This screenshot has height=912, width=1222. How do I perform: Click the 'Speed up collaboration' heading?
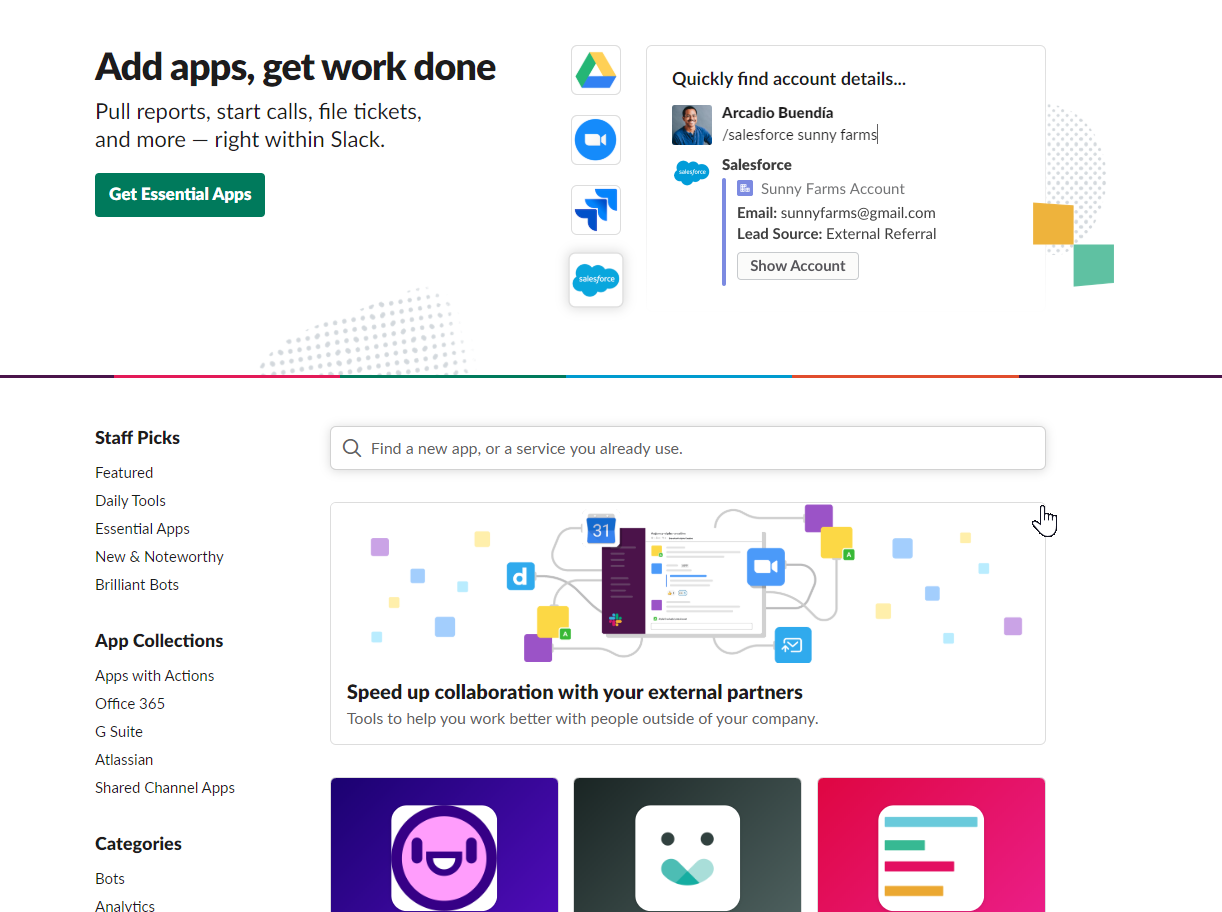coord(575,692)
